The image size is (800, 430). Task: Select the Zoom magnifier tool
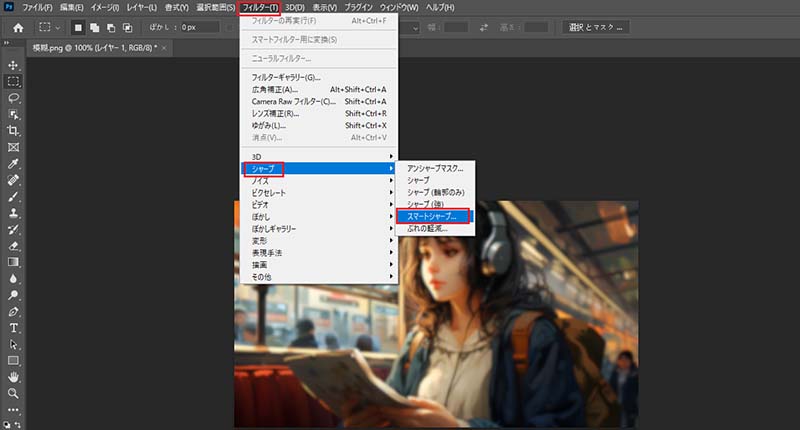(13, 393)
